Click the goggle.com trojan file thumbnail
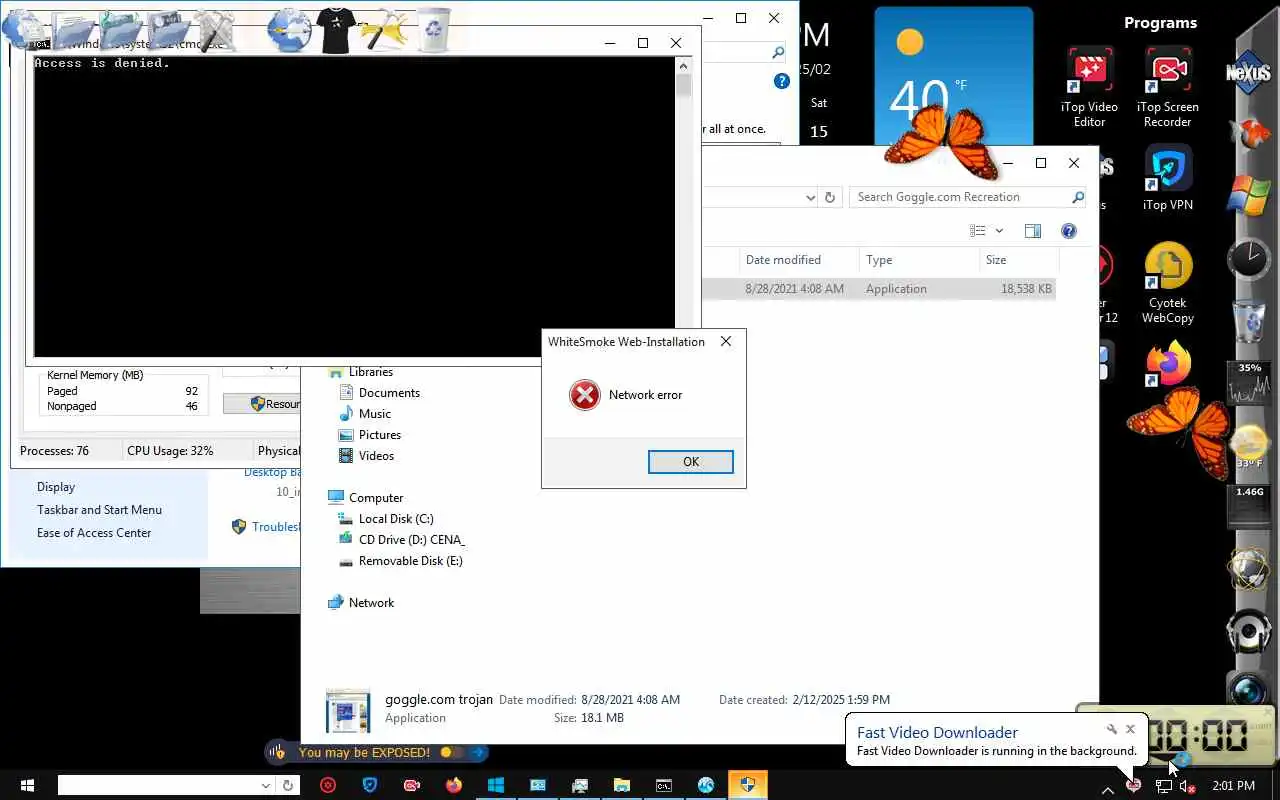Image resolution: width=1280 pixels, height=800 pixels. pyautogui.click(x=348, y=711)
